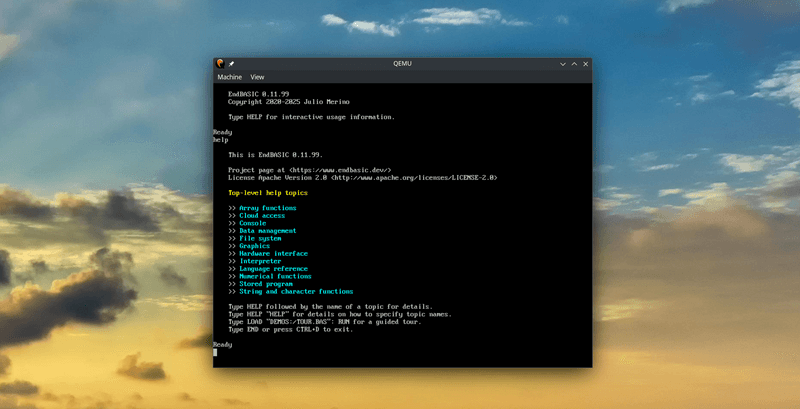Minimize the QEMU window
The height and width of the screenshot is (409, 800).
pyautogui.click(x=563, y=64)
